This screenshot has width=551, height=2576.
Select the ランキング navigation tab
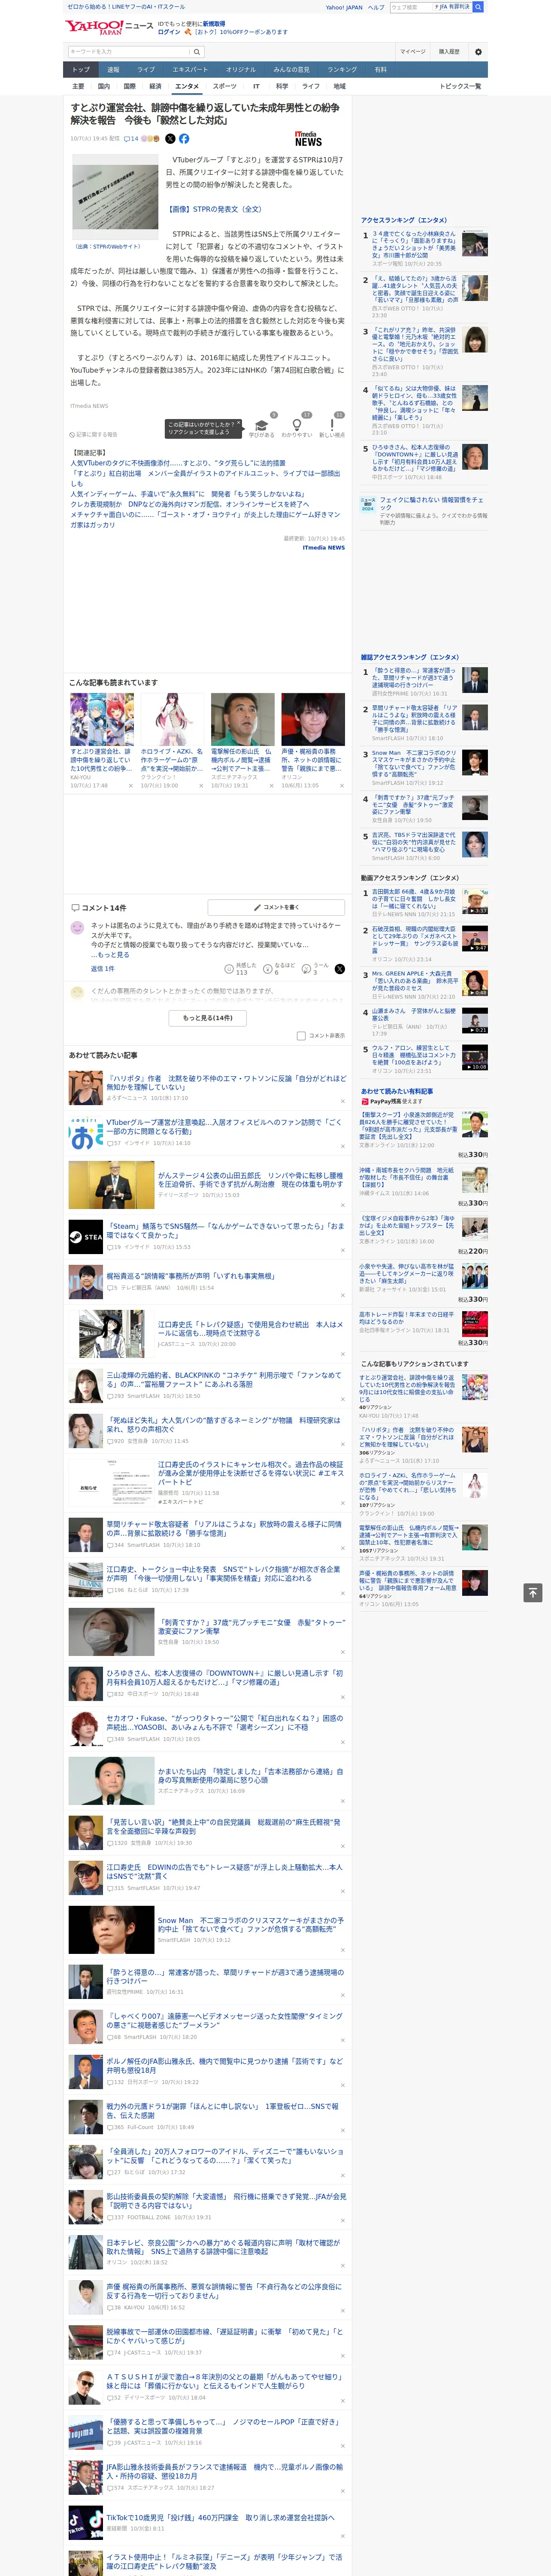(342, 70)
